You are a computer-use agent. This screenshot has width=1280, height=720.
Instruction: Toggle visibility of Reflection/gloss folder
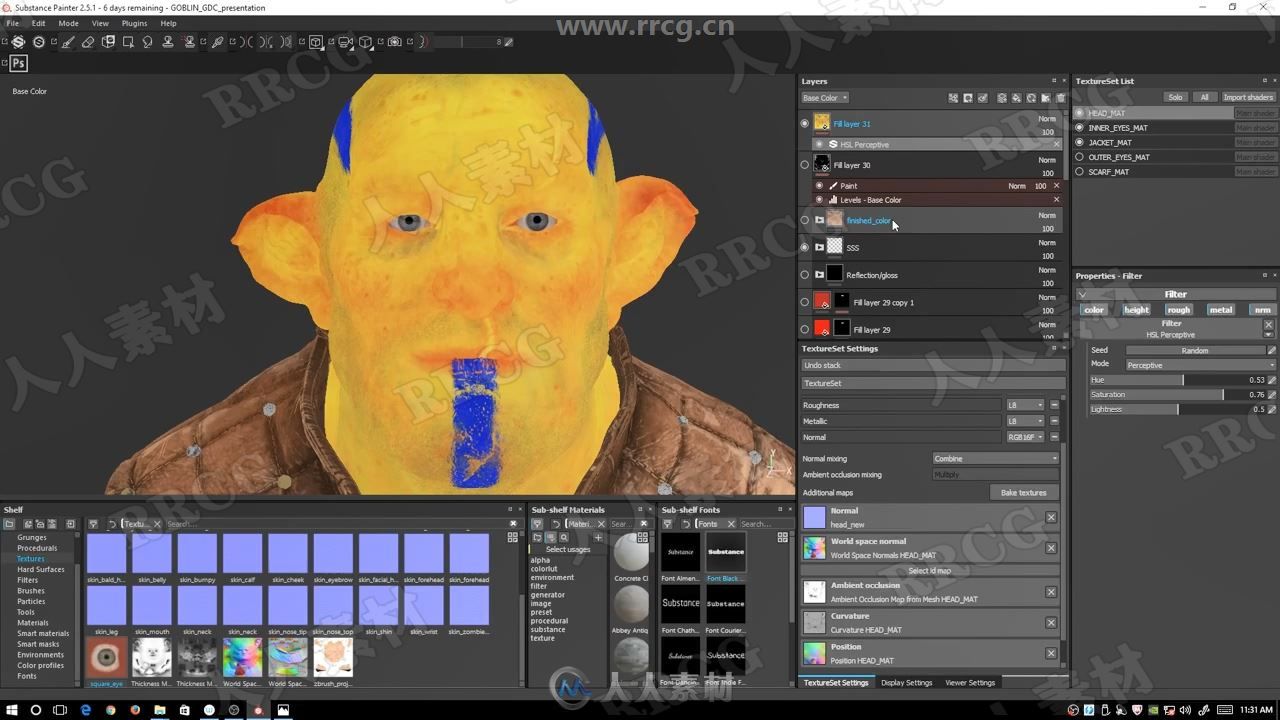(x=805, y=275)
